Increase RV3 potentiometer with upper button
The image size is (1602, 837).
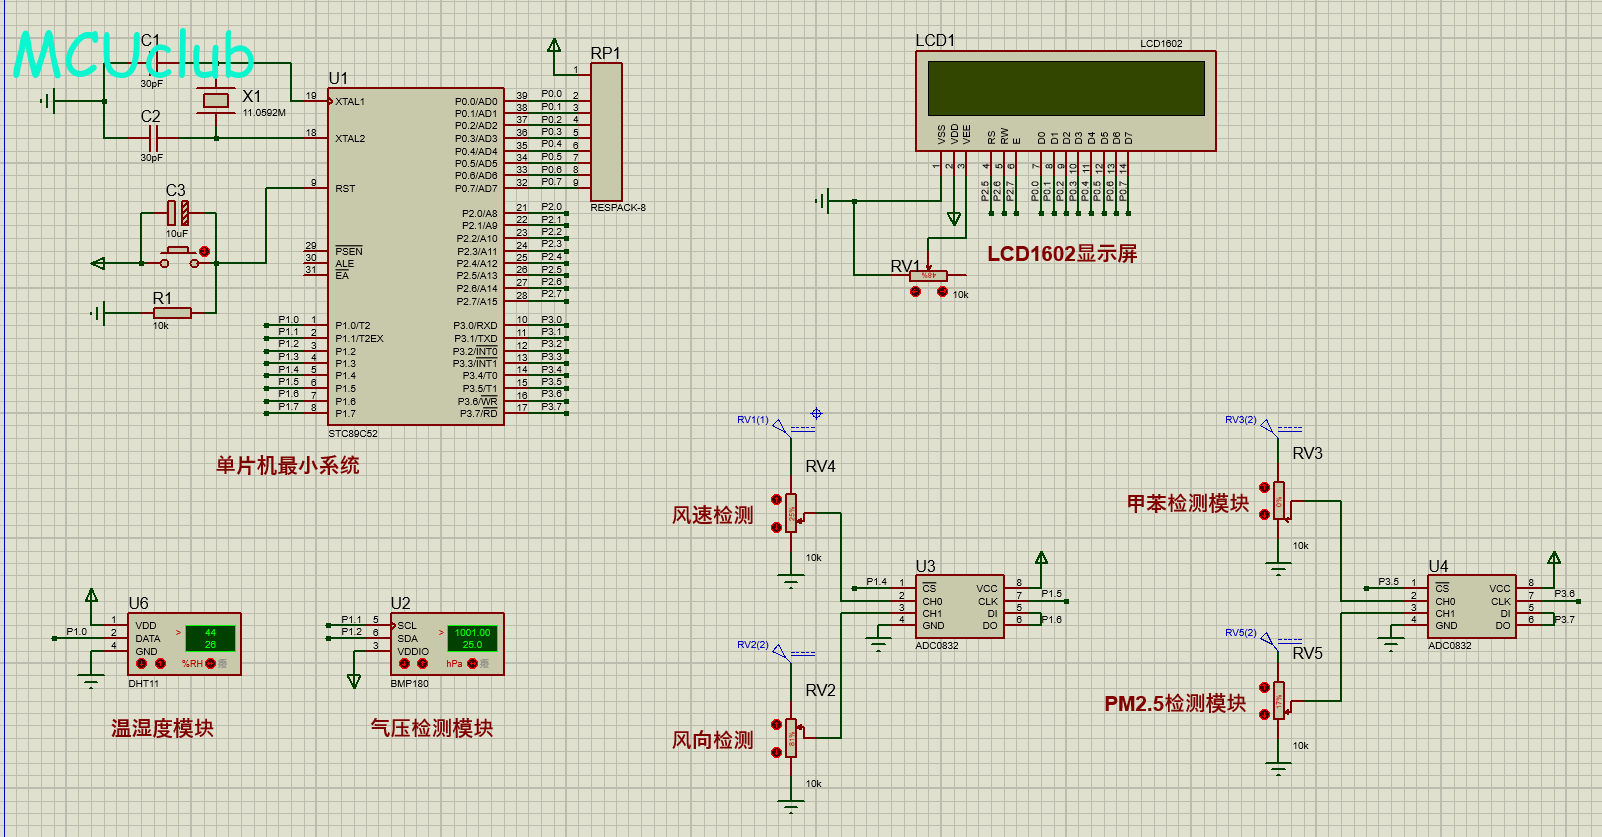(x=1264, y=487)
